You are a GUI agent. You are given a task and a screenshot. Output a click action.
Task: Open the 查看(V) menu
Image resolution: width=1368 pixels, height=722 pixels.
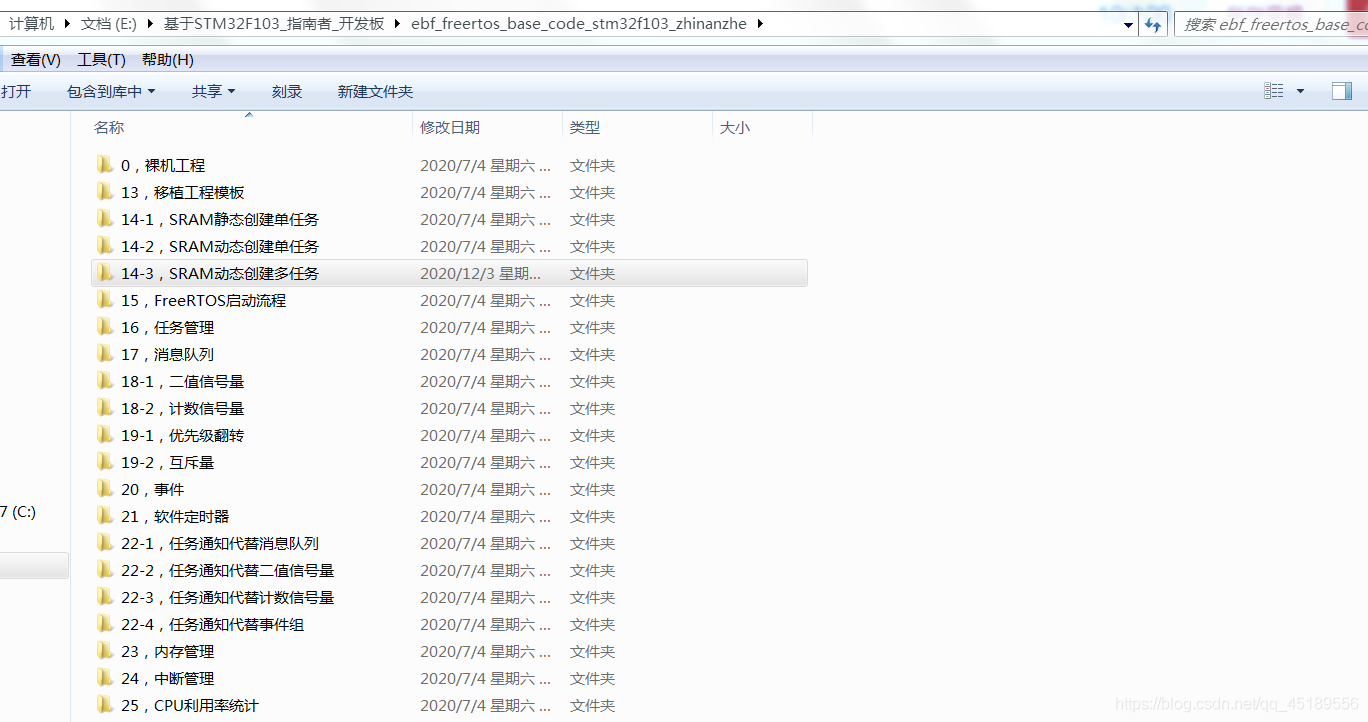pos(36,60)
